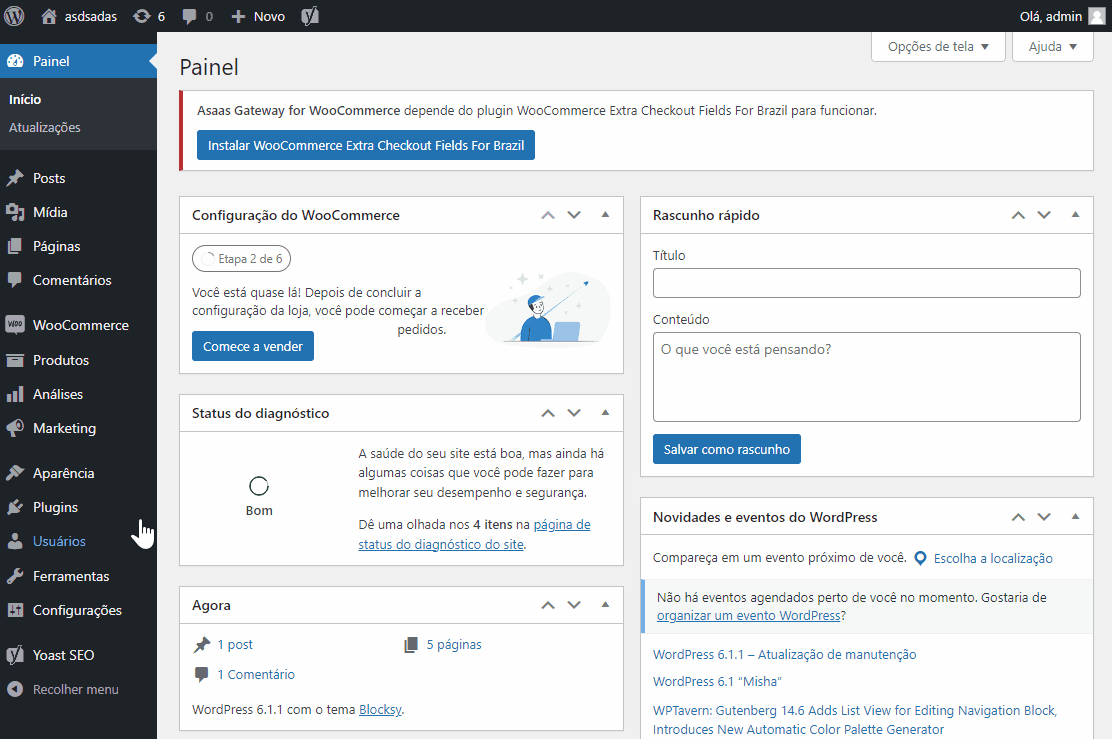Click the Páginas icon in sidebar

[15, 246]
